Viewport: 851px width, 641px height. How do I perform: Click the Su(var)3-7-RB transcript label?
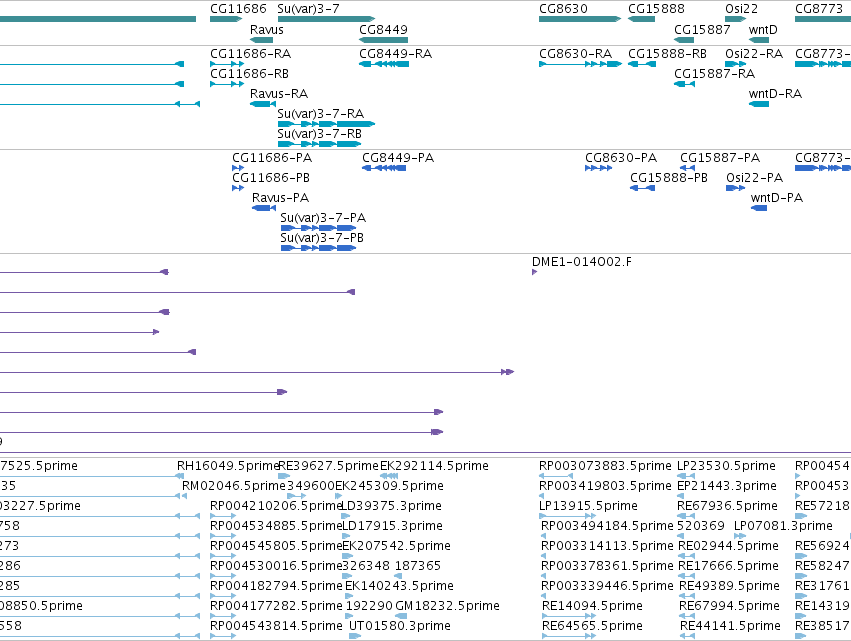320,134
